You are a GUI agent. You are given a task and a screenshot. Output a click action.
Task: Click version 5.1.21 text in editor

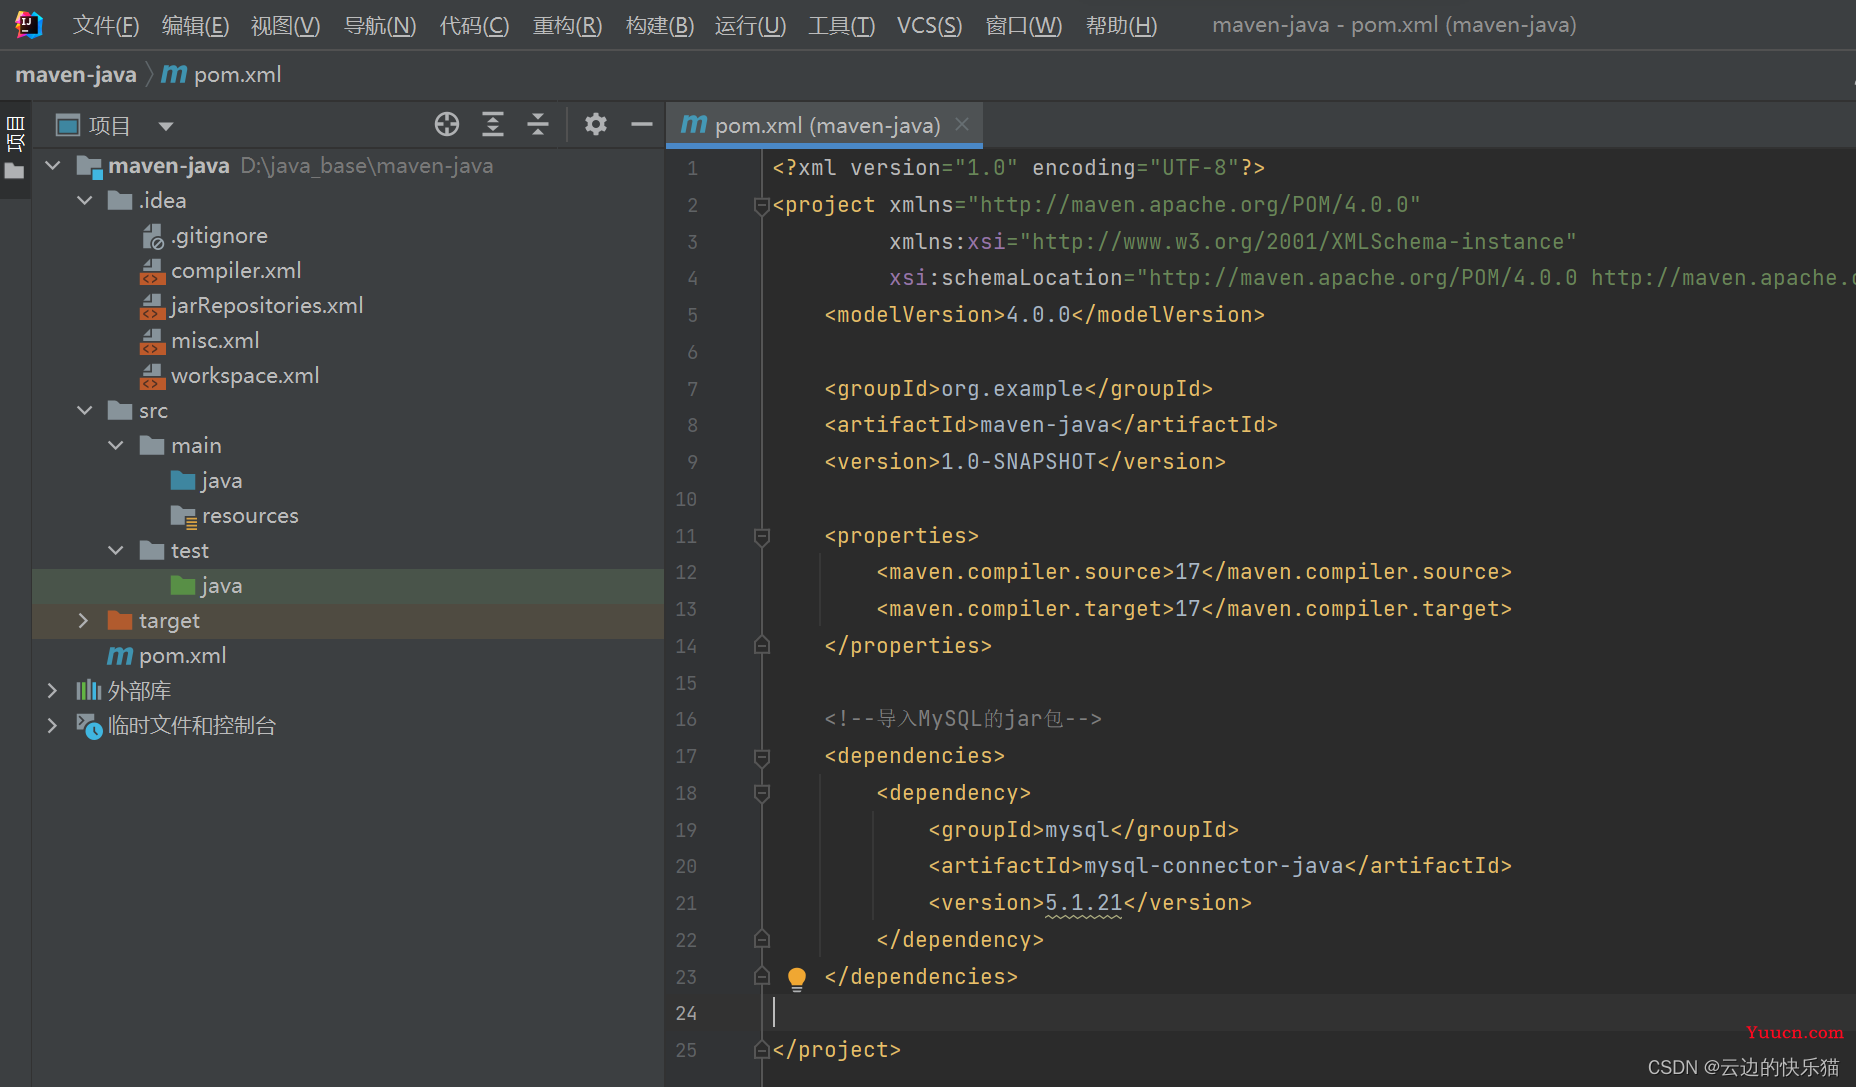[x=1084, y=903]
